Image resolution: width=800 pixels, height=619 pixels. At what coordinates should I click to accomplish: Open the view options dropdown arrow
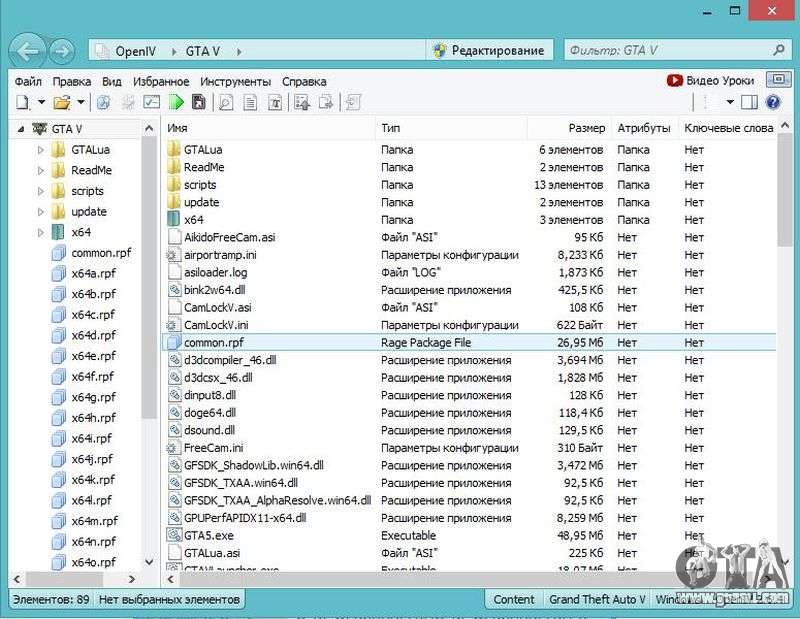click(730, 102)
